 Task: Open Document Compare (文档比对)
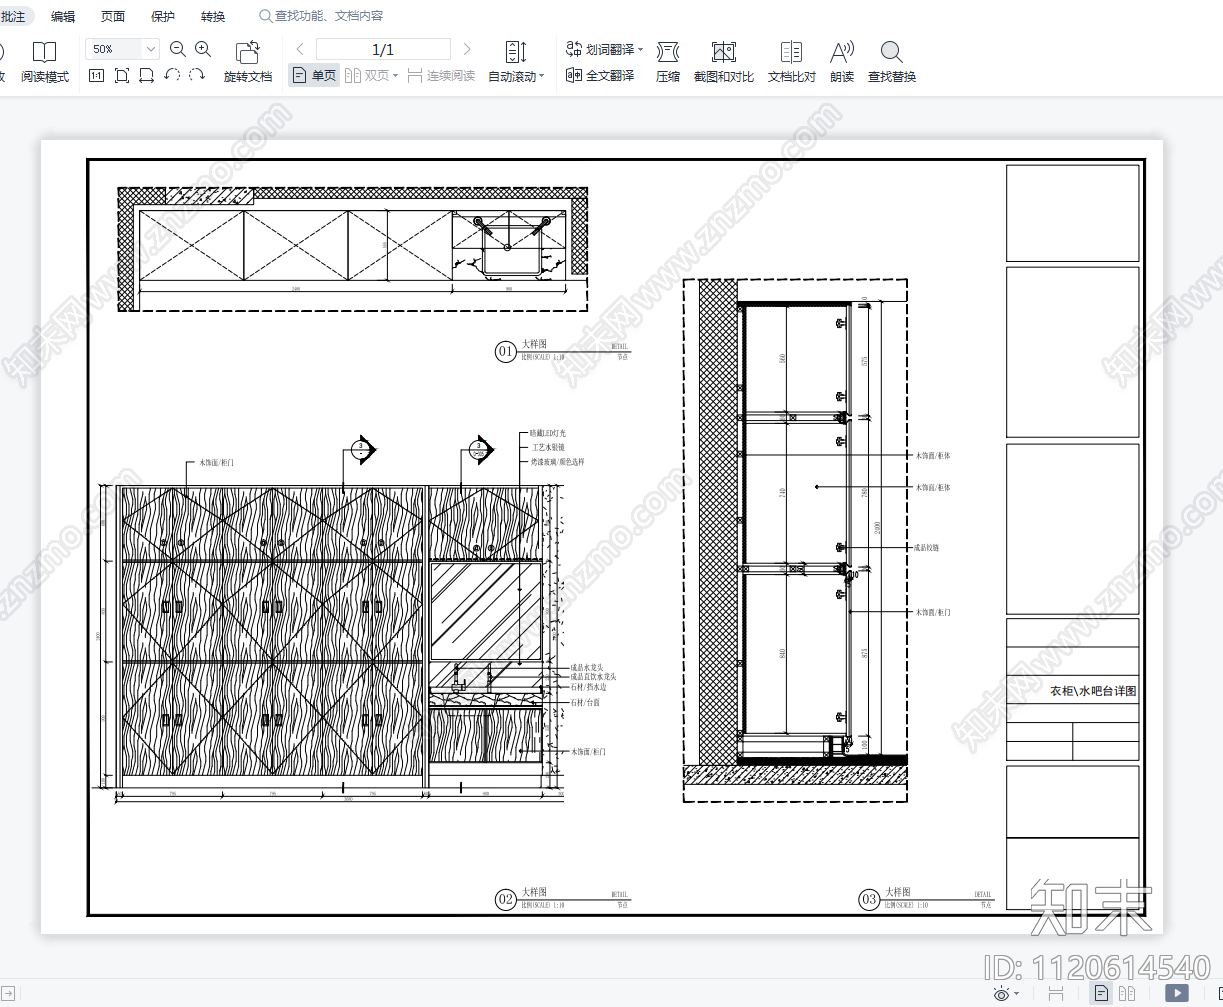[791, 62]
